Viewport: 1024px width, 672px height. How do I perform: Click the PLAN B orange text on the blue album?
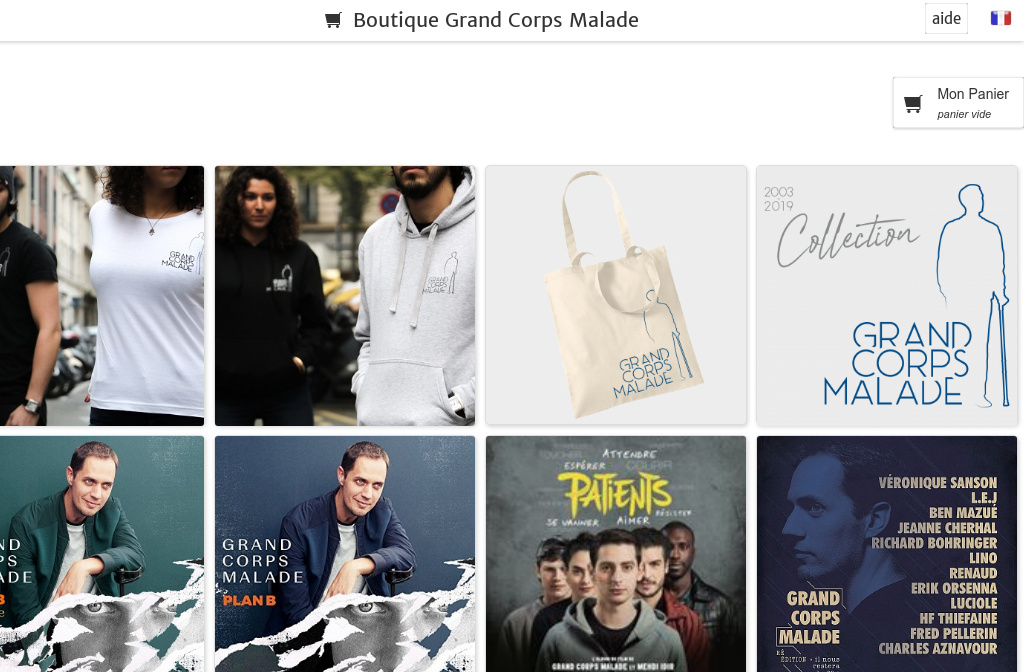[249, 600]
